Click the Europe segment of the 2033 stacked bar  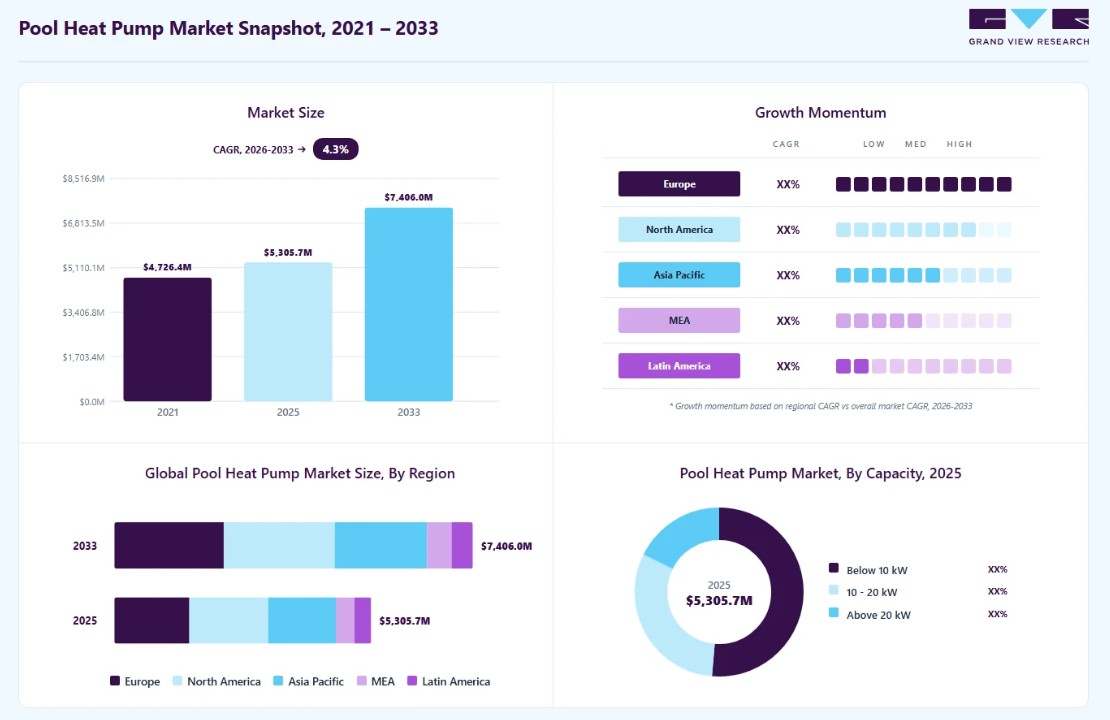169,545
